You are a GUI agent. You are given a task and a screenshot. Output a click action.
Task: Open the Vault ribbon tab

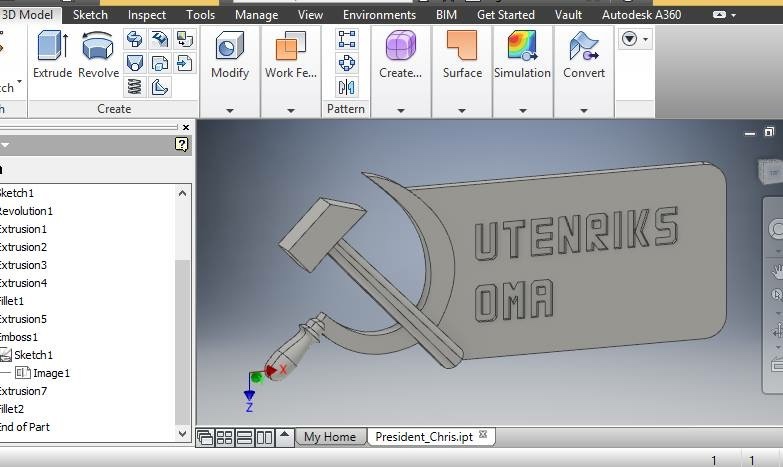pos(568,15)
